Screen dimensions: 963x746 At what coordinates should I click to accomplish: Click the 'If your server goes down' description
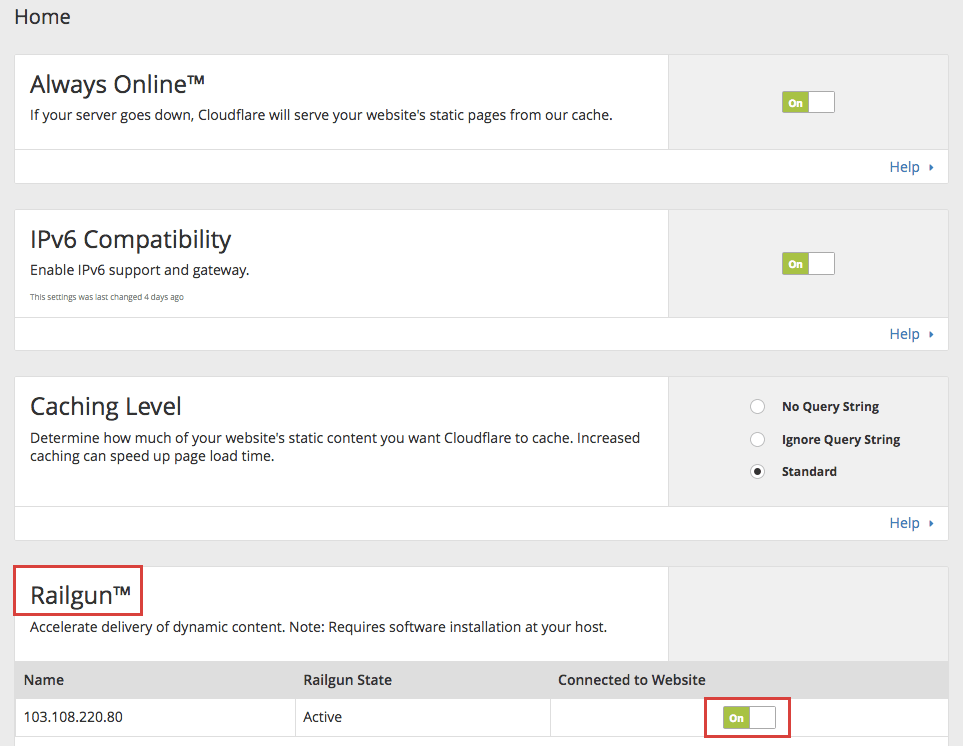321,115
